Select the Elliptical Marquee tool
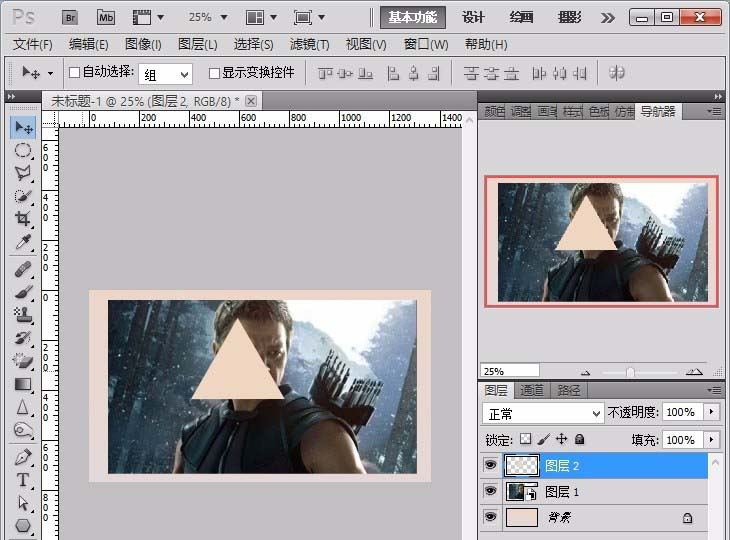 tap(22, 150)
